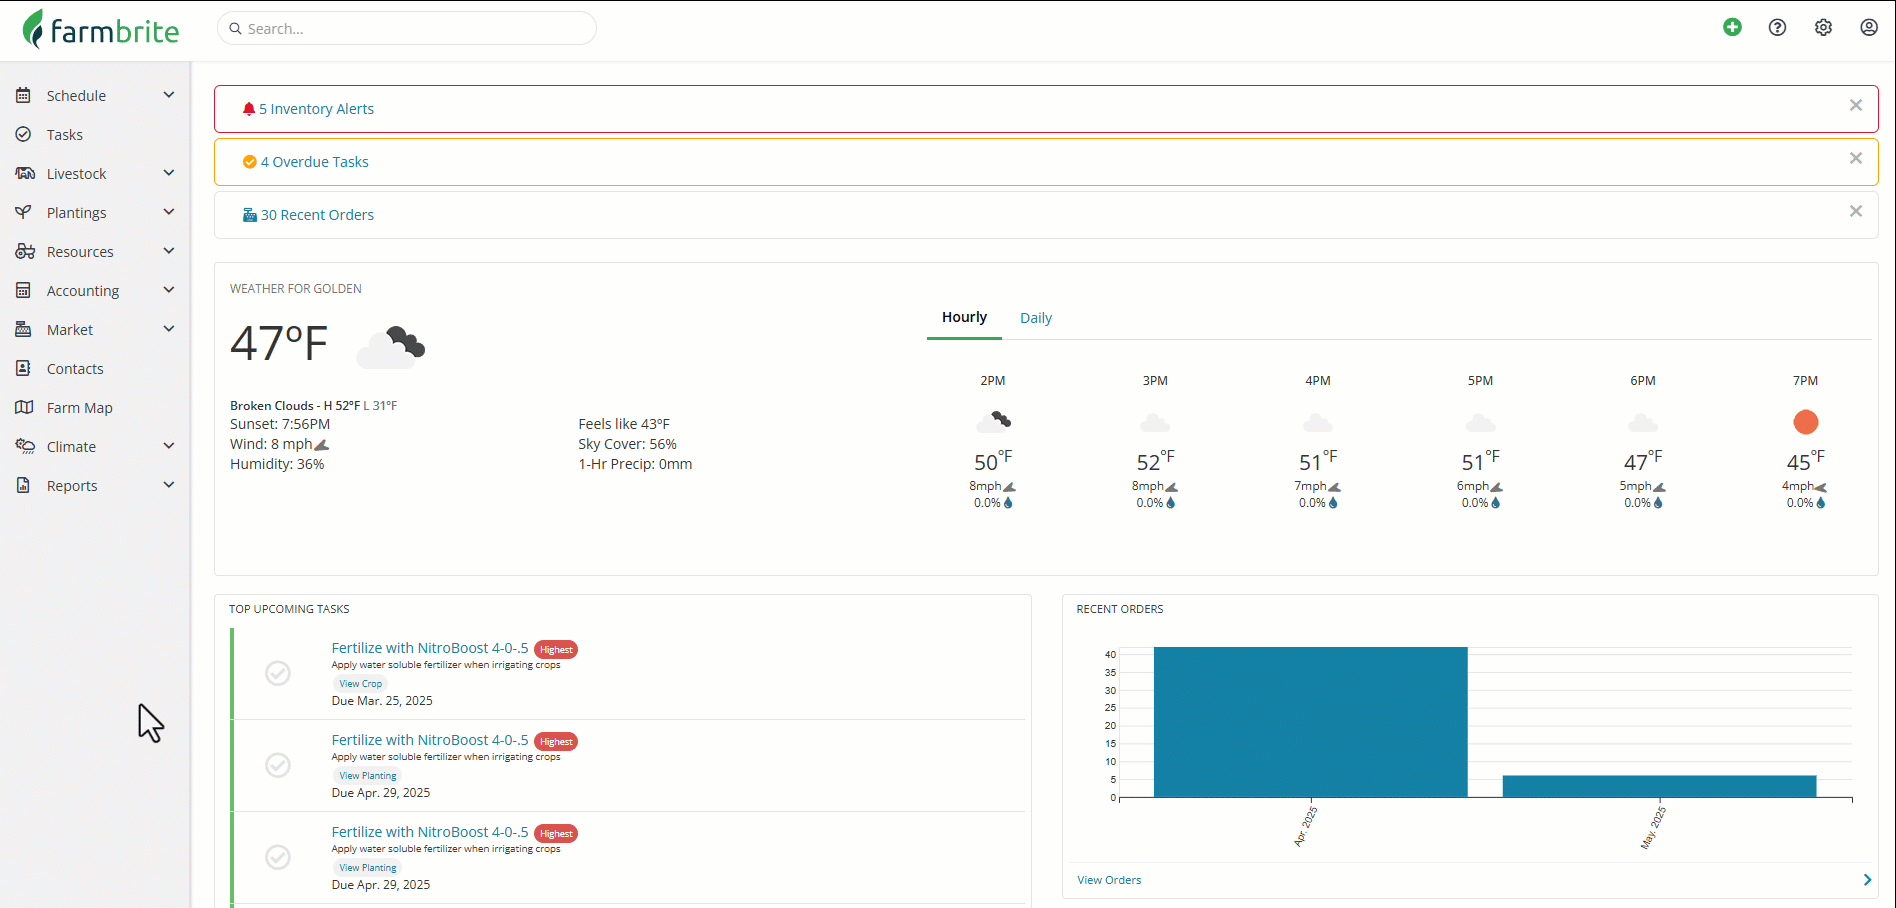Switch to the Daily weather tab
Image resolution: width=1896 pixels, height=908 pixels.
1036,318
